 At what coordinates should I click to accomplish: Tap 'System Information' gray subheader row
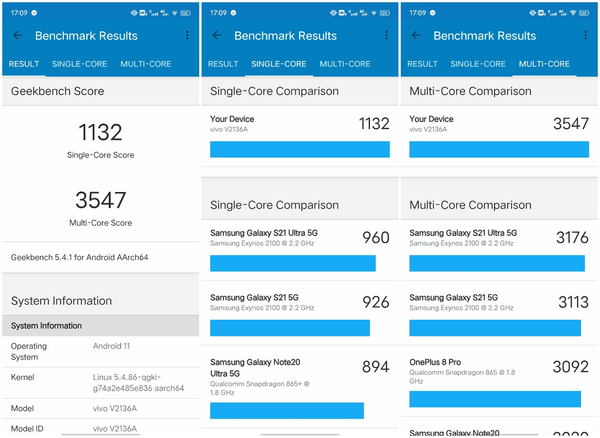[101, 326]
